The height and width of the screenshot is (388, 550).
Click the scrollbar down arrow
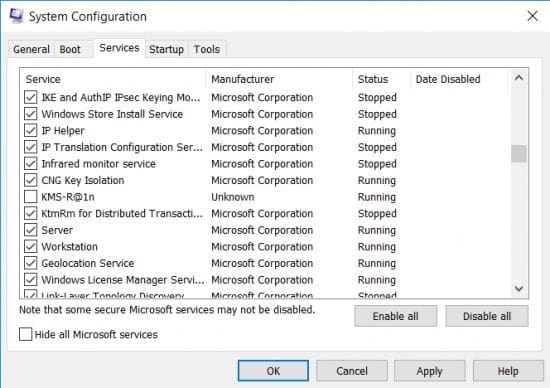click(519, 288)
